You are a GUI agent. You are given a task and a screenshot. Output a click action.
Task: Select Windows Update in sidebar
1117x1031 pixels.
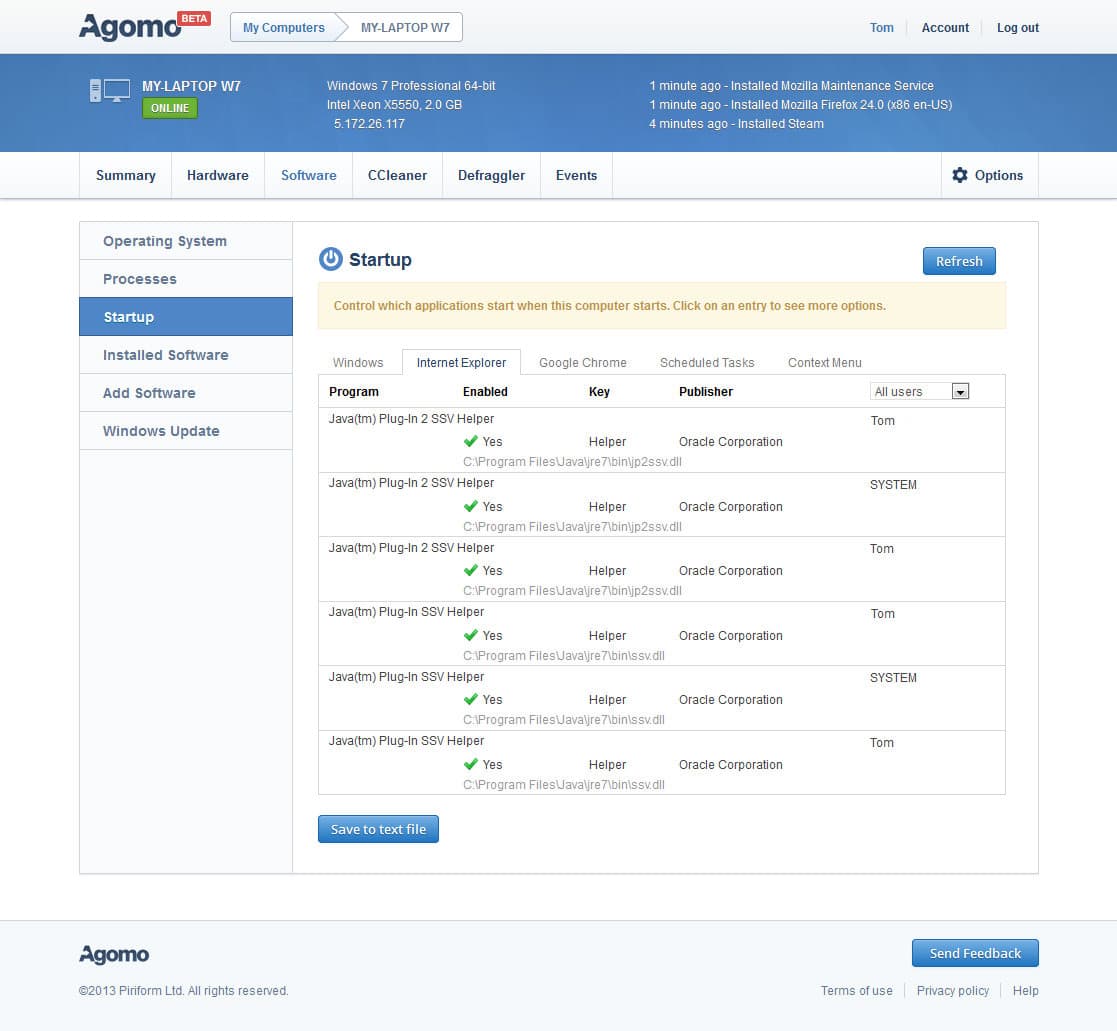[161, 431]
